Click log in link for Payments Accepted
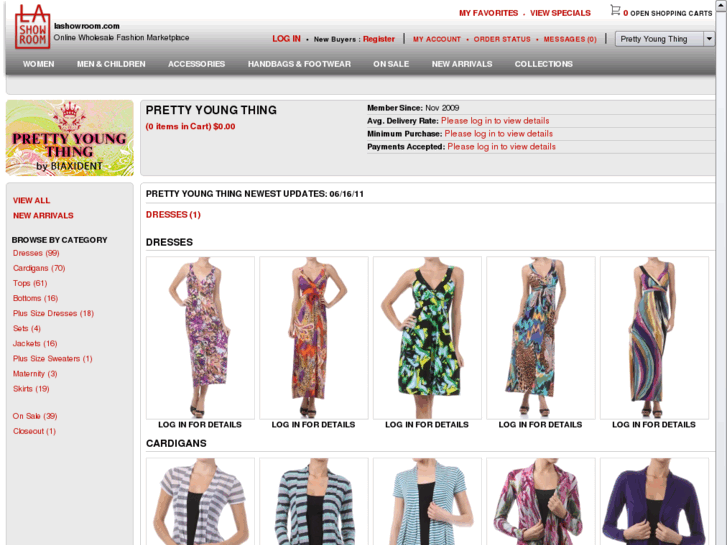 501,147
